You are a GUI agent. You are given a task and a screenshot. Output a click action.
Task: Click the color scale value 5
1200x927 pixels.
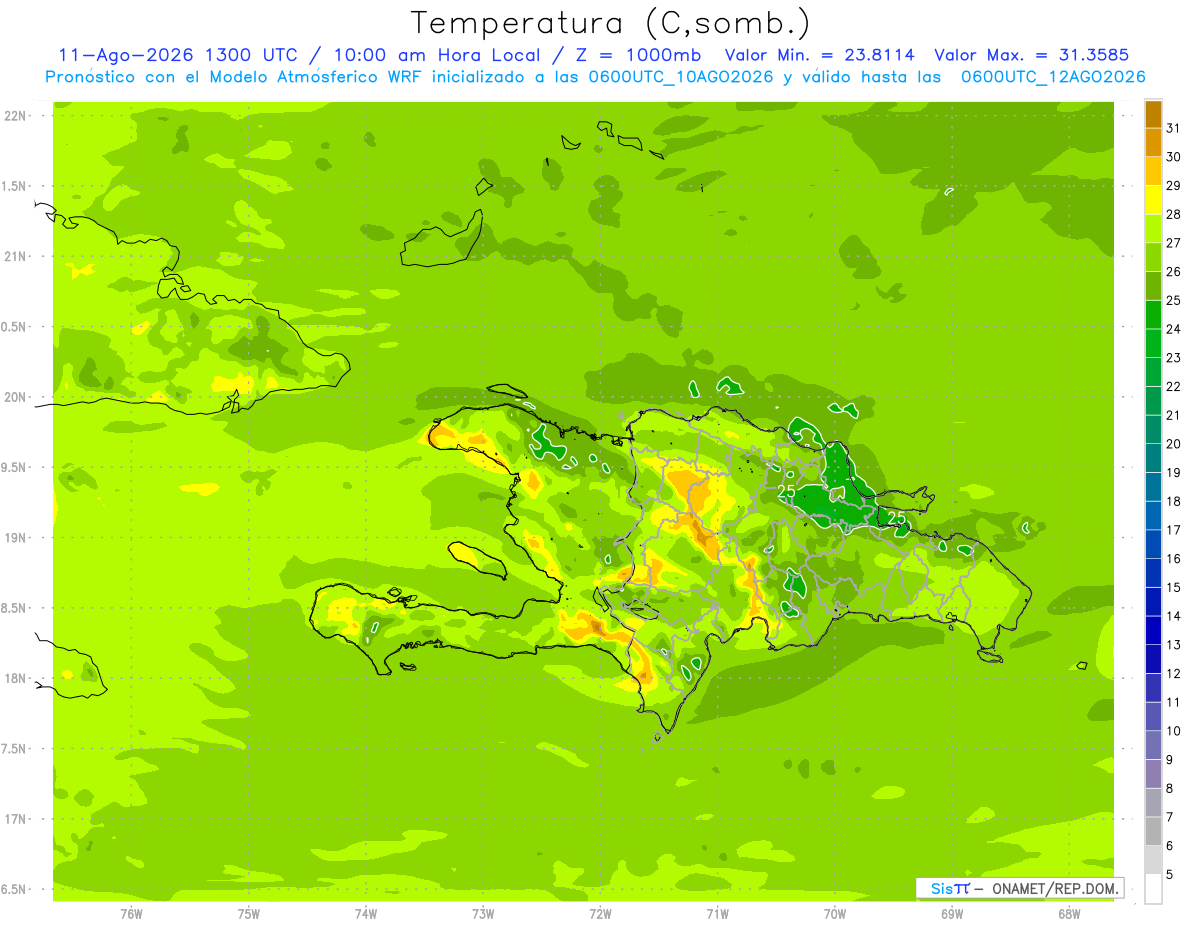click(x=1169, y=875)
